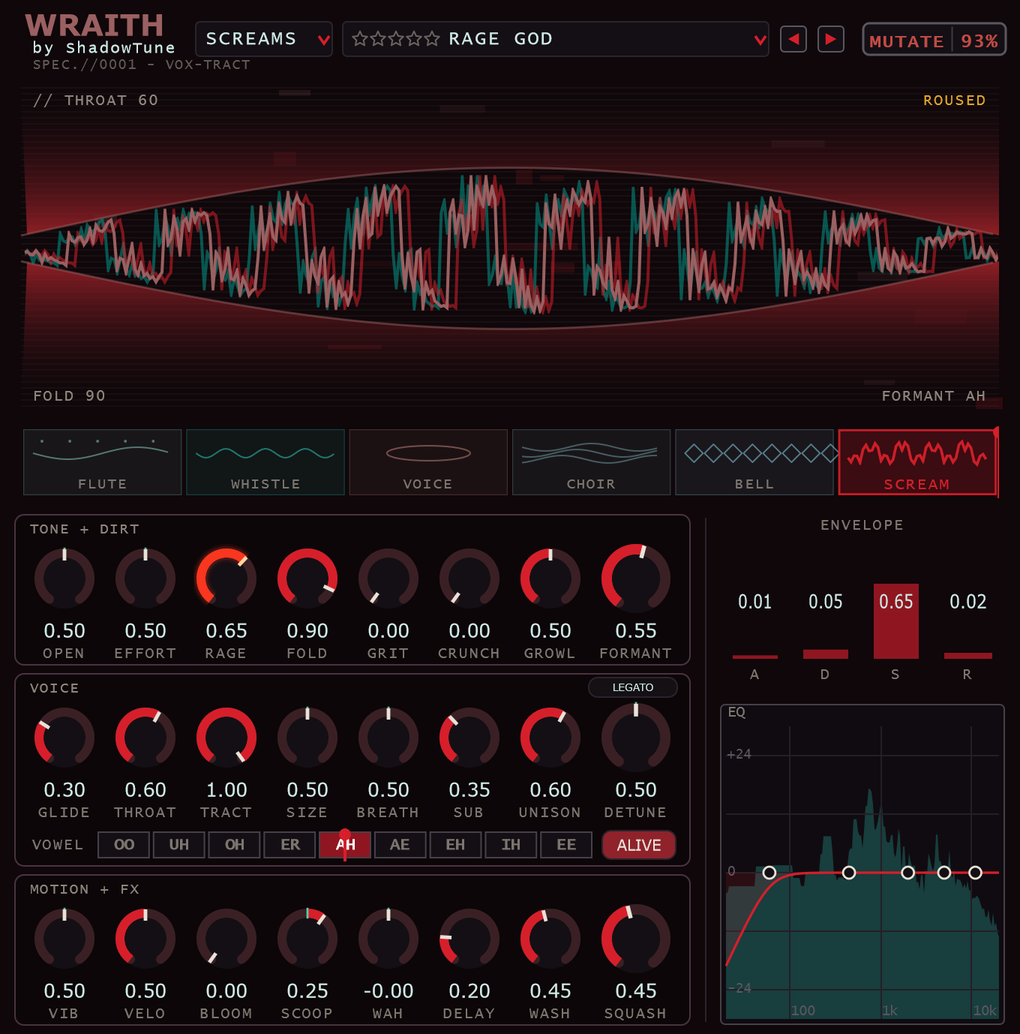Toggle the ALIVE vowel motion button

pyautogui.click(x=638, y=845)
